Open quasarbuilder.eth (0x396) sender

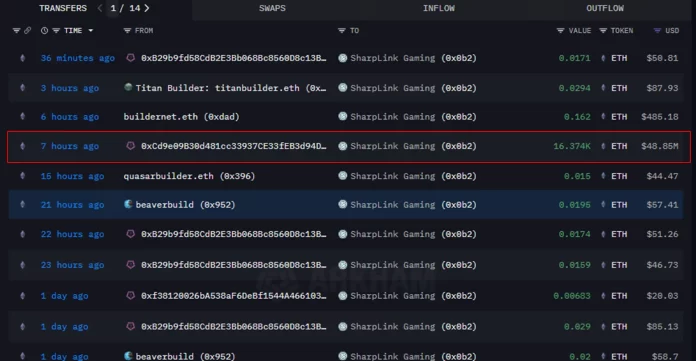189,176
